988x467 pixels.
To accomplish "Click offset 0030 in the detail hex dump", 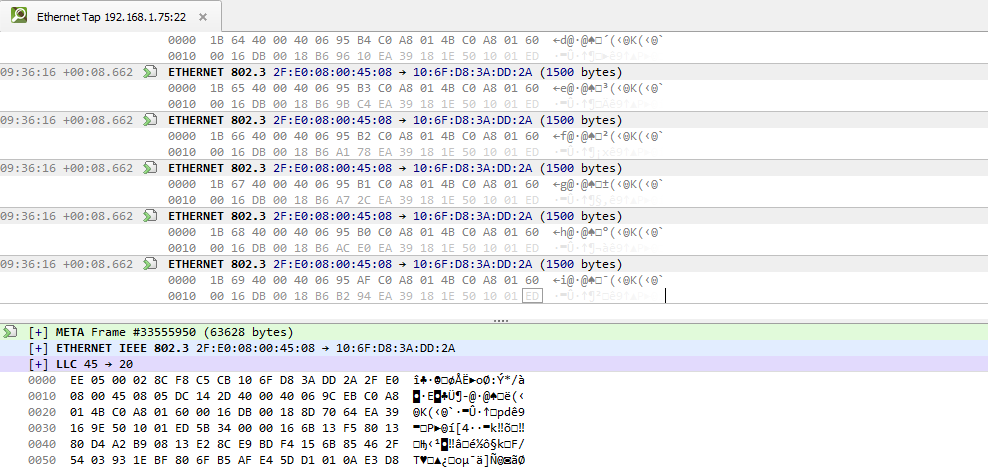I will pyautogui.click(x=42, y=428).
